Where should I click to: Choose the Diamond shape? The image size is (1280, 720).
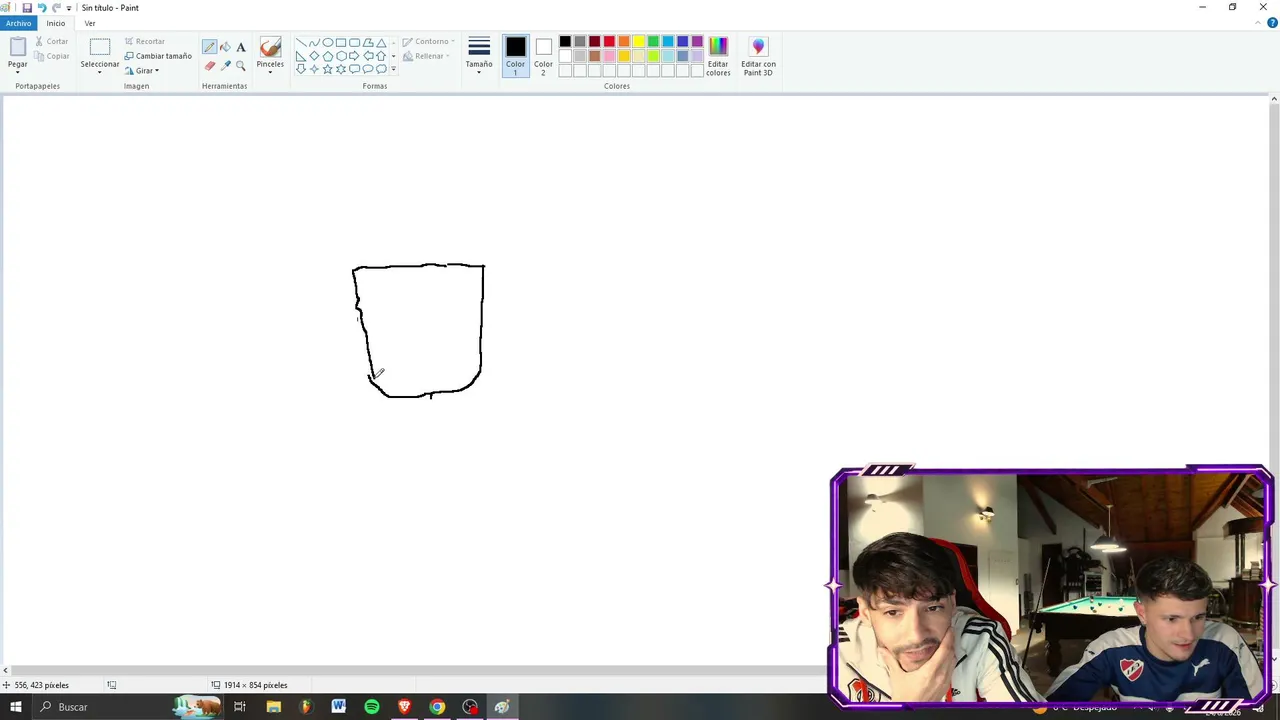[314, 56]
